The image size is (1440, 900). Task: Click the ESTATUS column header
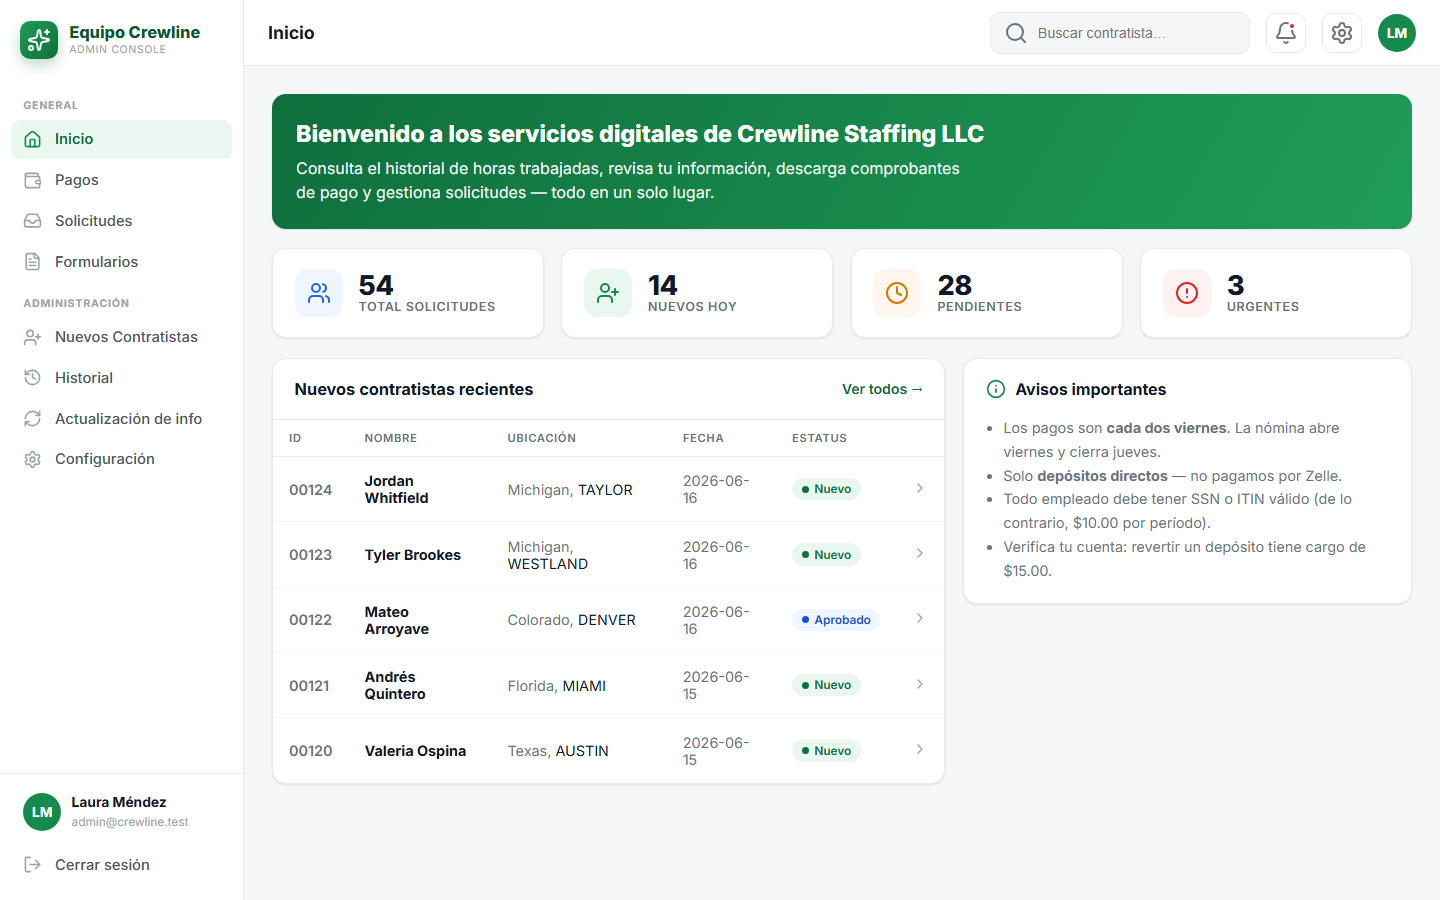pyautogui.click(x=819, y=438)
